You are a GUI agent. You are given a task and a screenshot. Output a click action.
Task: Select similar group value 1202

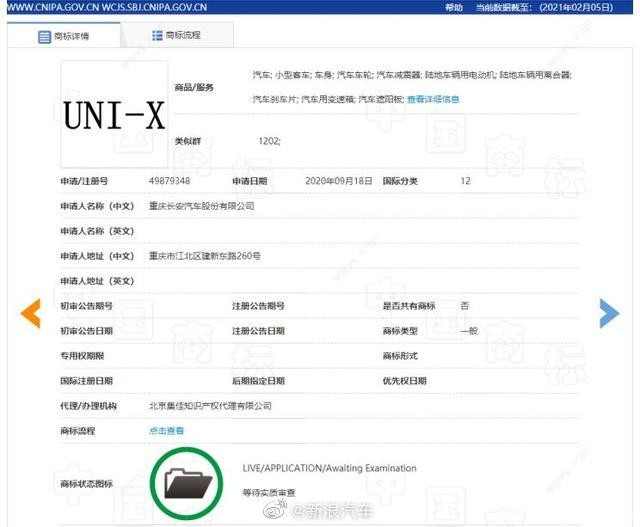[x=269, y=141]
